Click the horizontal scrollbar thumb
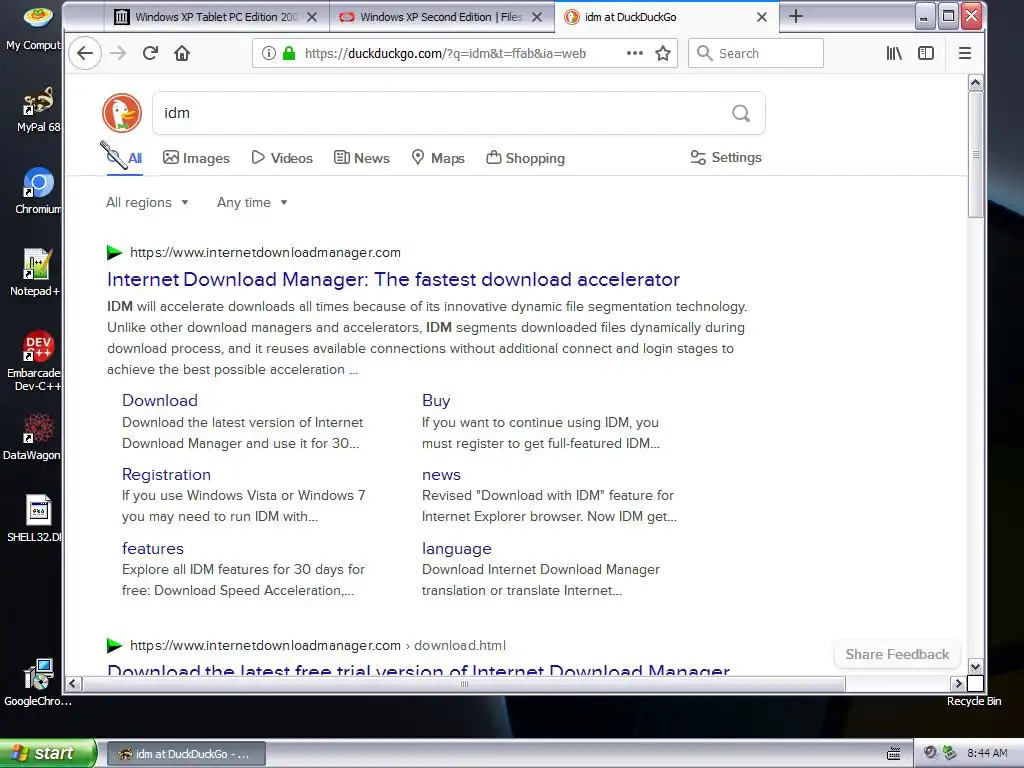Screen dimensions: 1024x768 (x=464, y=684)
